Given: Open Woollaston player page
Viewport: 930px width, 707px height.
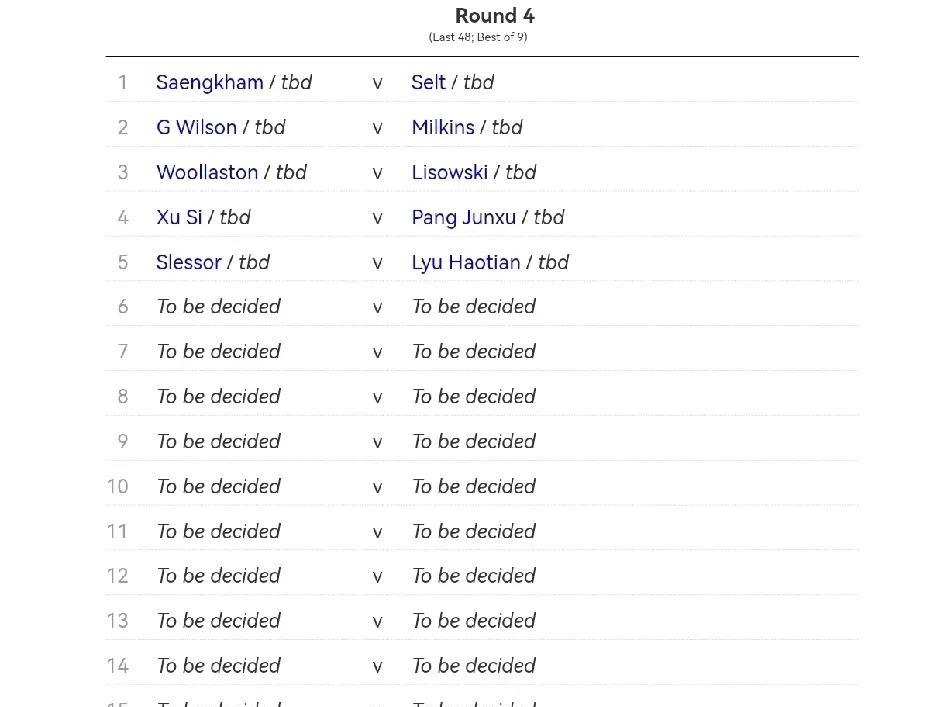Looking at the screenshot, I should pos(207,172).
